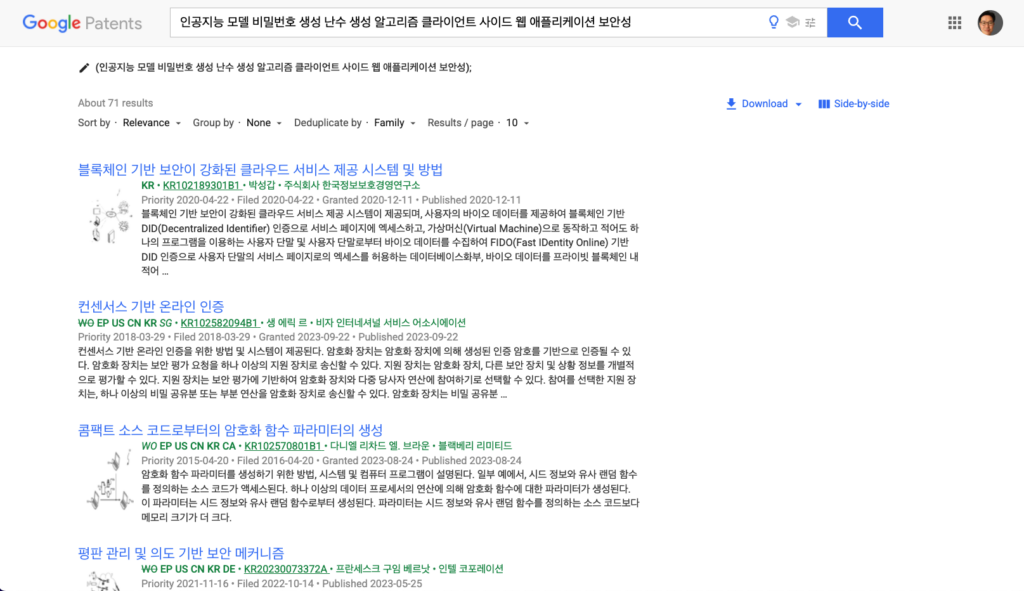1024x591 pixels.
Task: Open the 평판 관리 및 의도 기반 result
Action: point(181,553)
